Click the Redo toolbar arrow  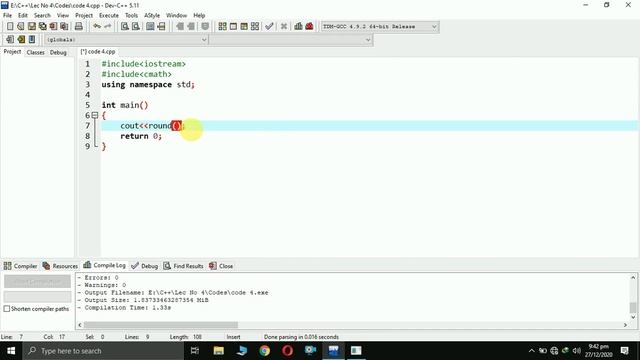coord(108,27)
